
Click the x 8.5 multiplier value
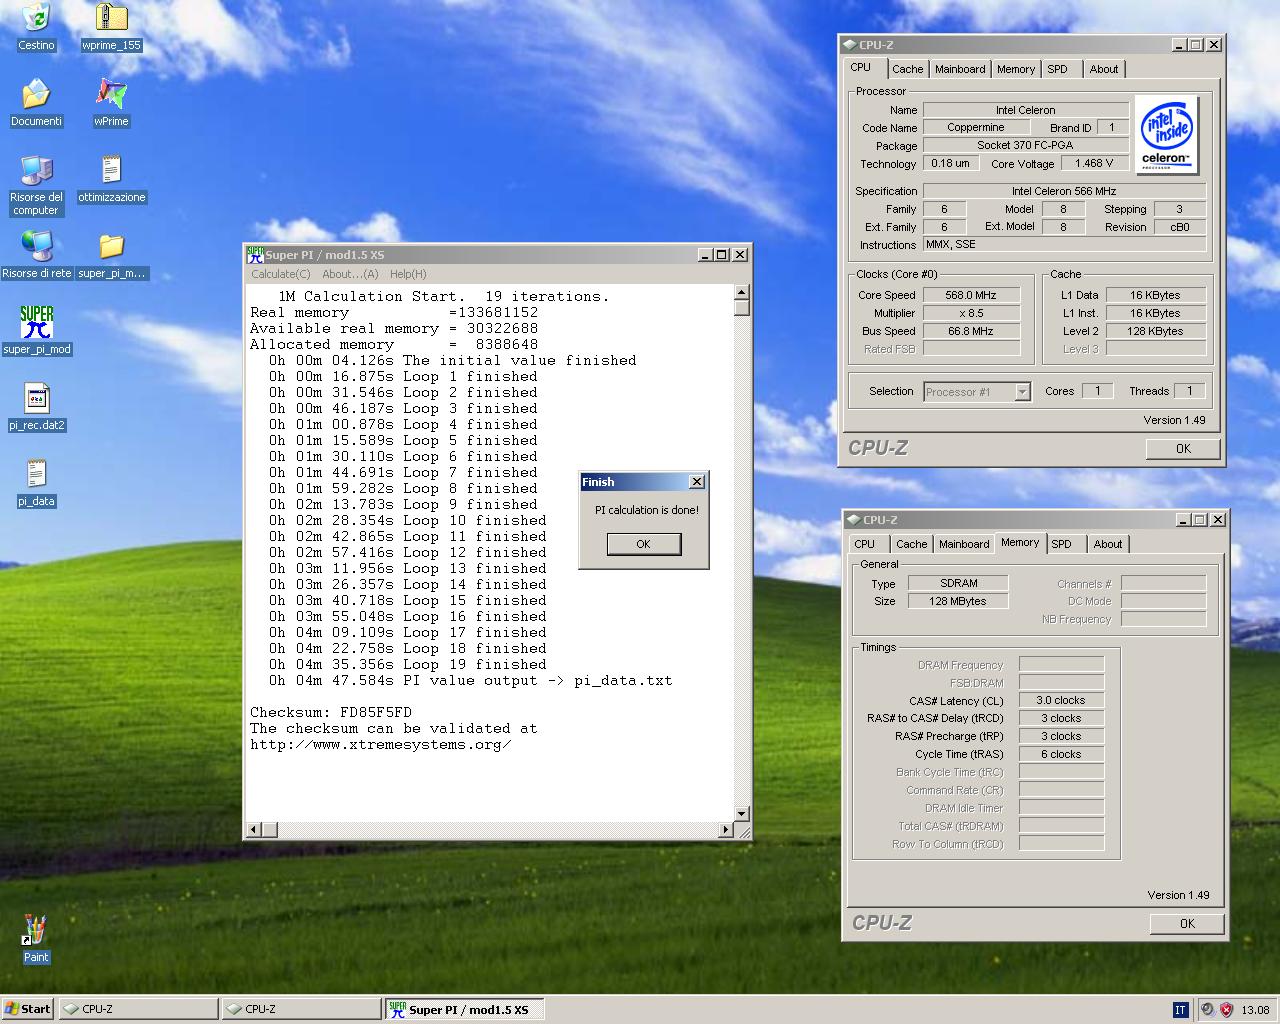[x=971, y=313]
